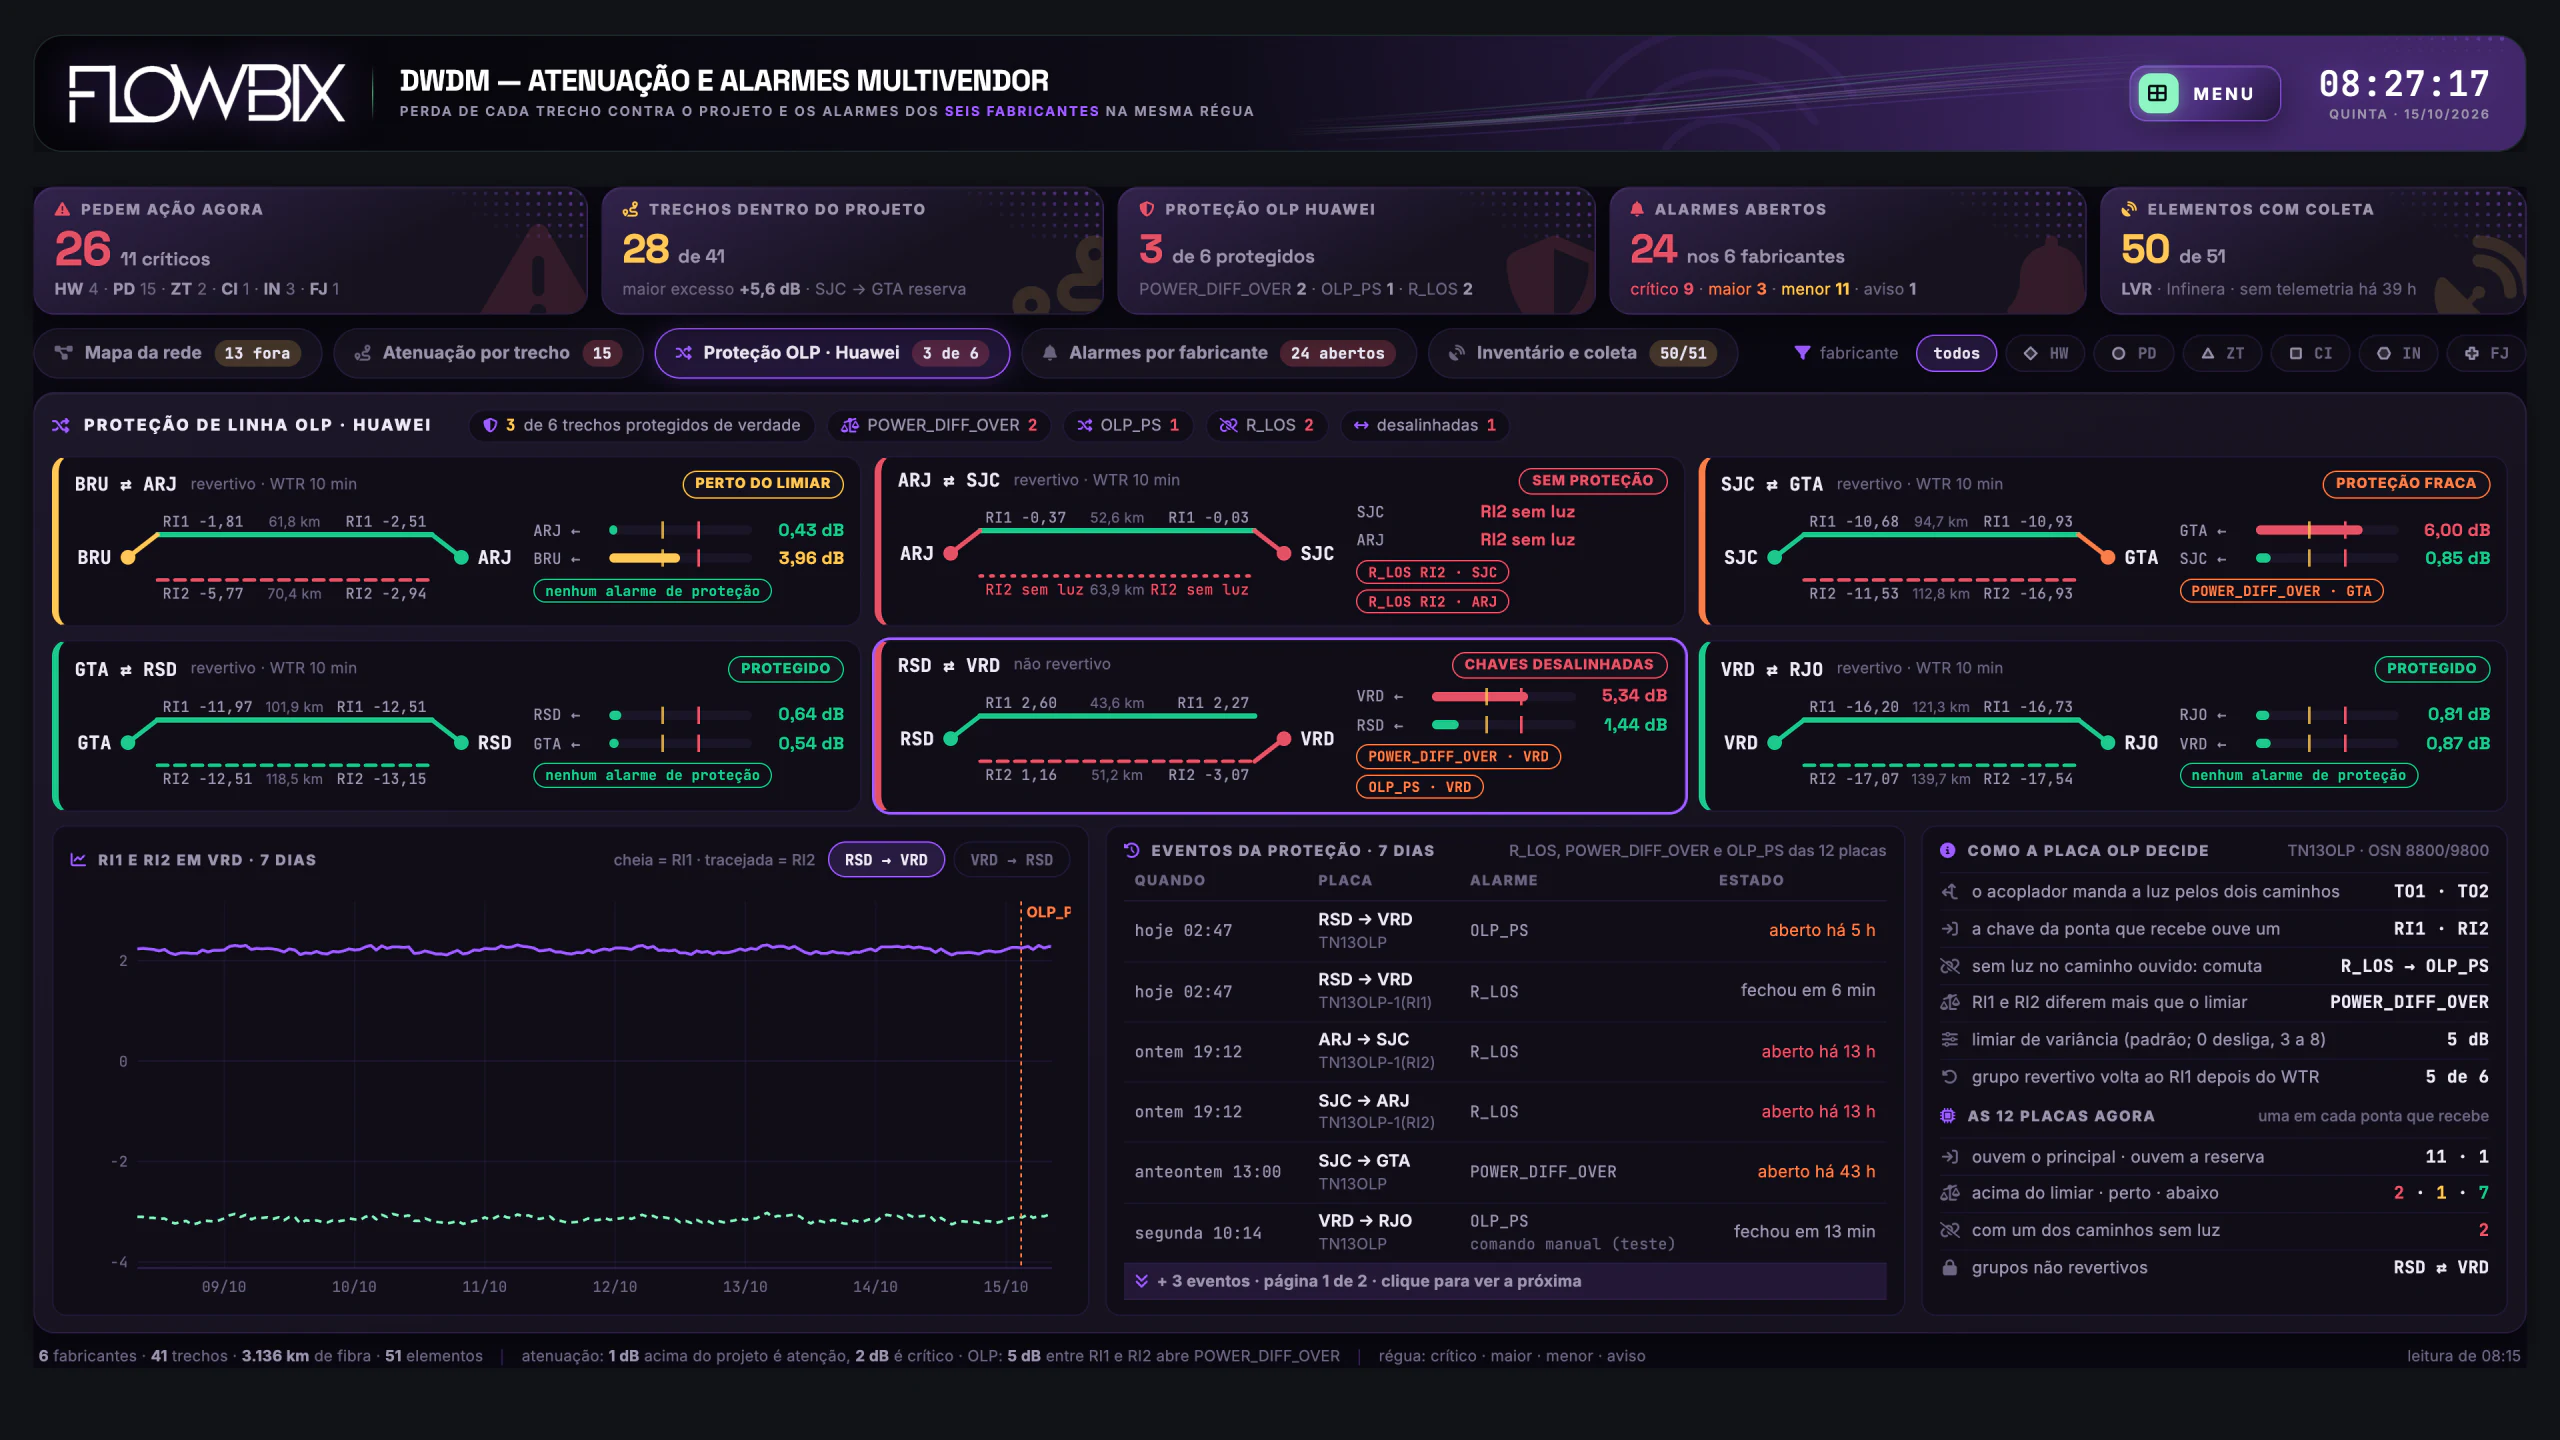Go to Inventário e coleta tab
The height and width of the screenshot is (1440, 2560).
point(1582,353)
